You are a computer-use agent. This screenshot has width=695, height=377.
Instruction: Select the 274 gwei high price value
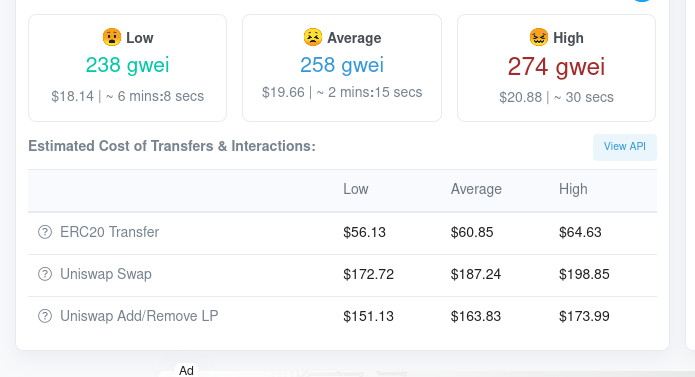tap(556, 67)
